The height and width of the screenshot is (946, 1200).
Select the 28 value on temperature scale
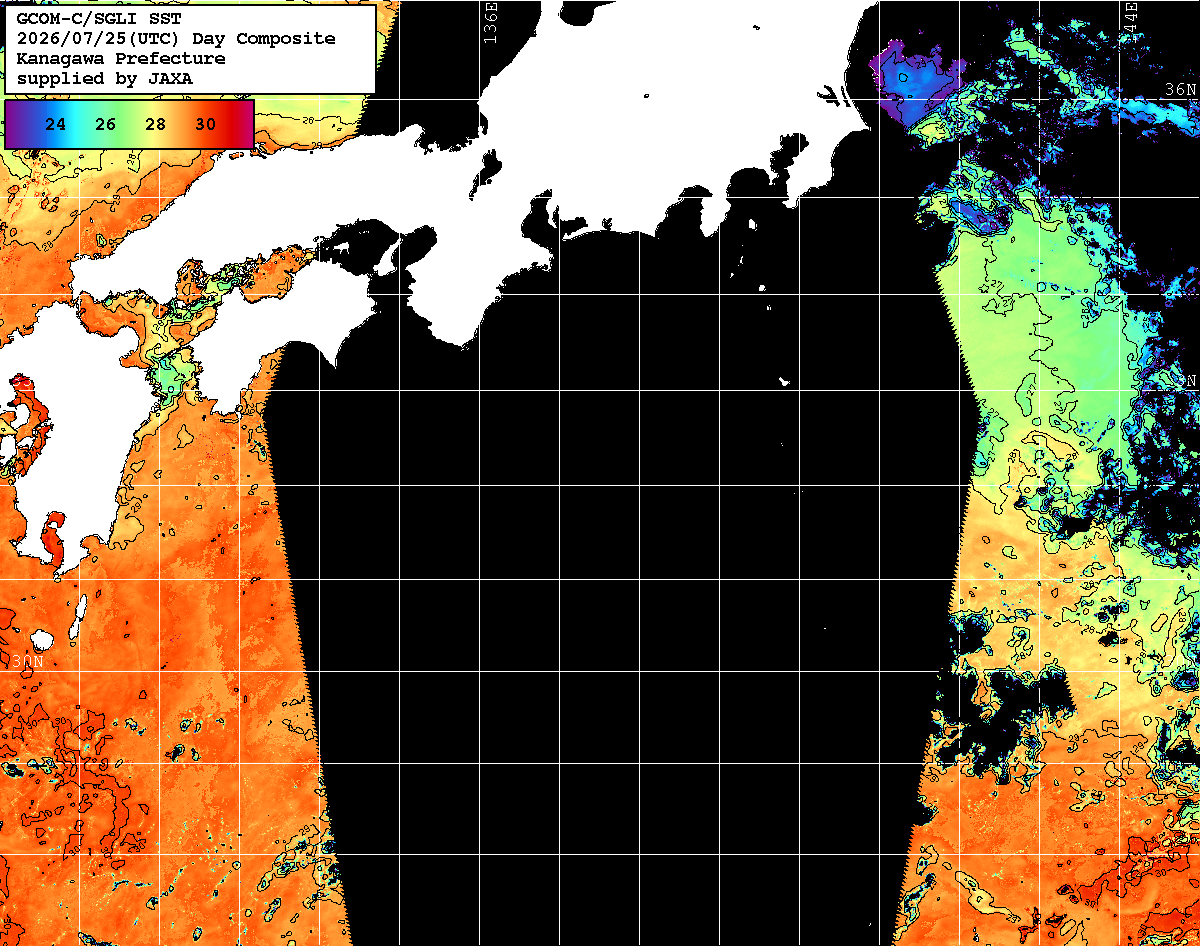click(155, 125)
